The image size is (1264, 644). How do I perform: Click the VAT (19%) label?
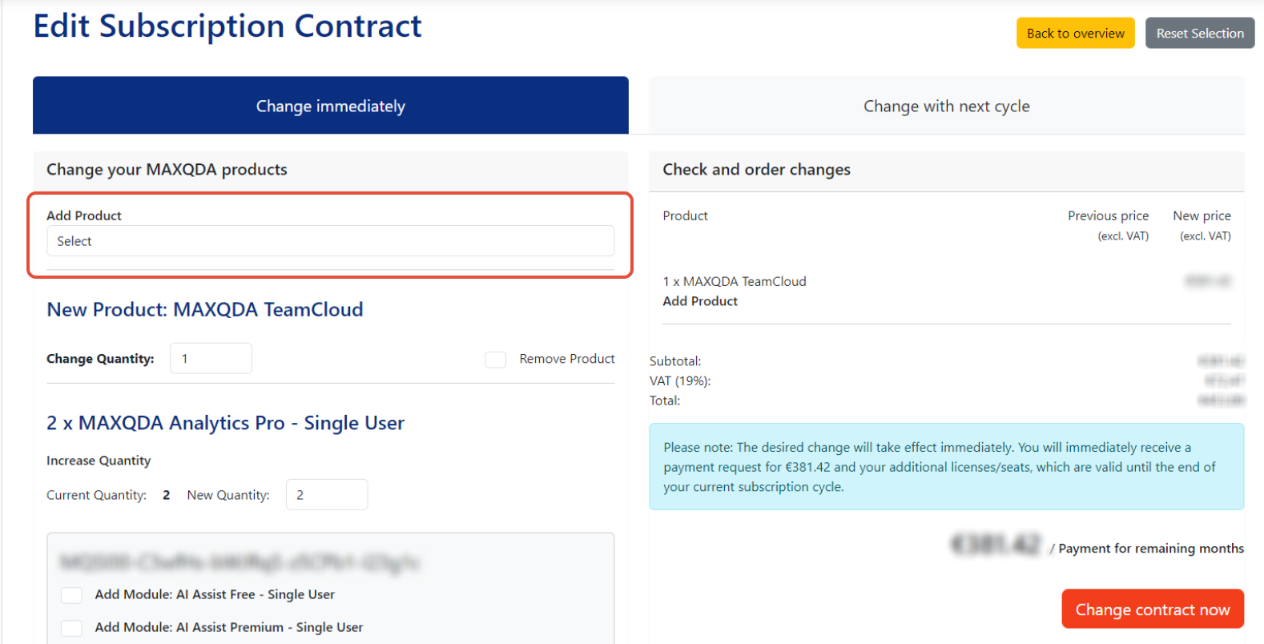coord(680,381)
